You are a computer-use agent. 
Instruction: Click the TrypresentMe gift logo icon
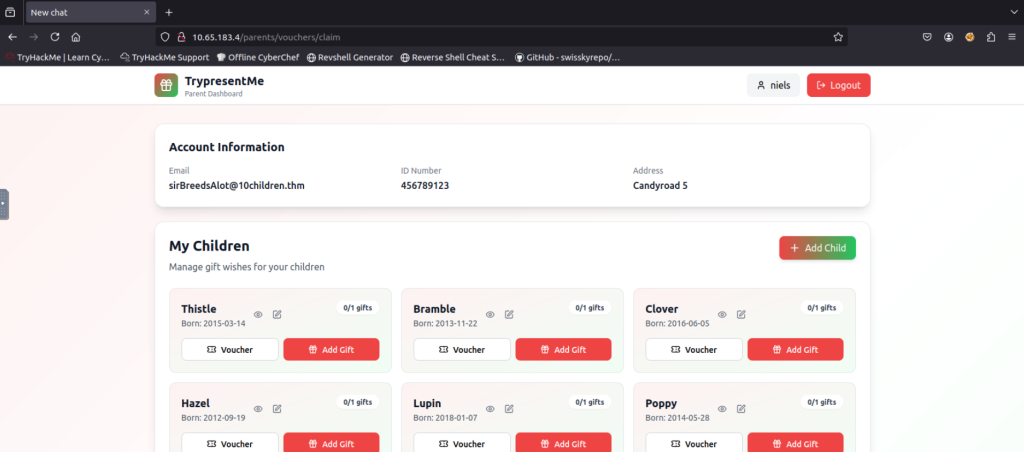pos(167,86)
